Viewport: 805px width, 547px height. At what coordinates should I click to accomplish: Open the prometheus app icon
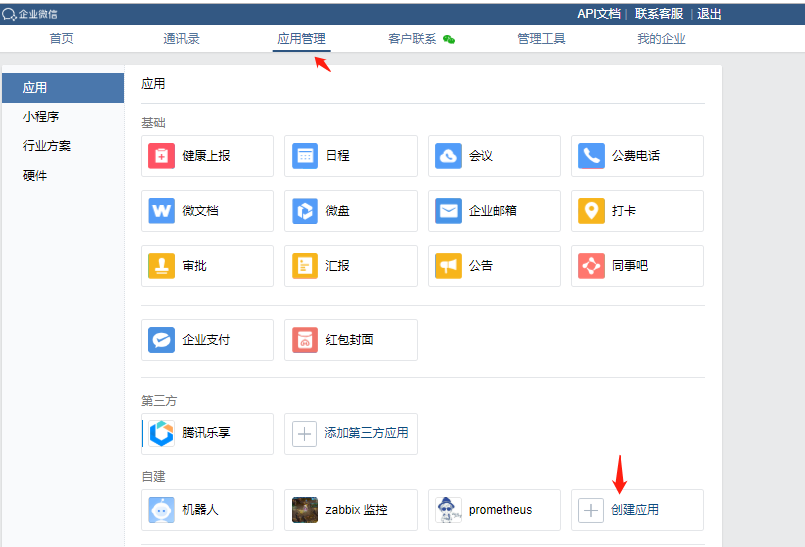[448, 510]
